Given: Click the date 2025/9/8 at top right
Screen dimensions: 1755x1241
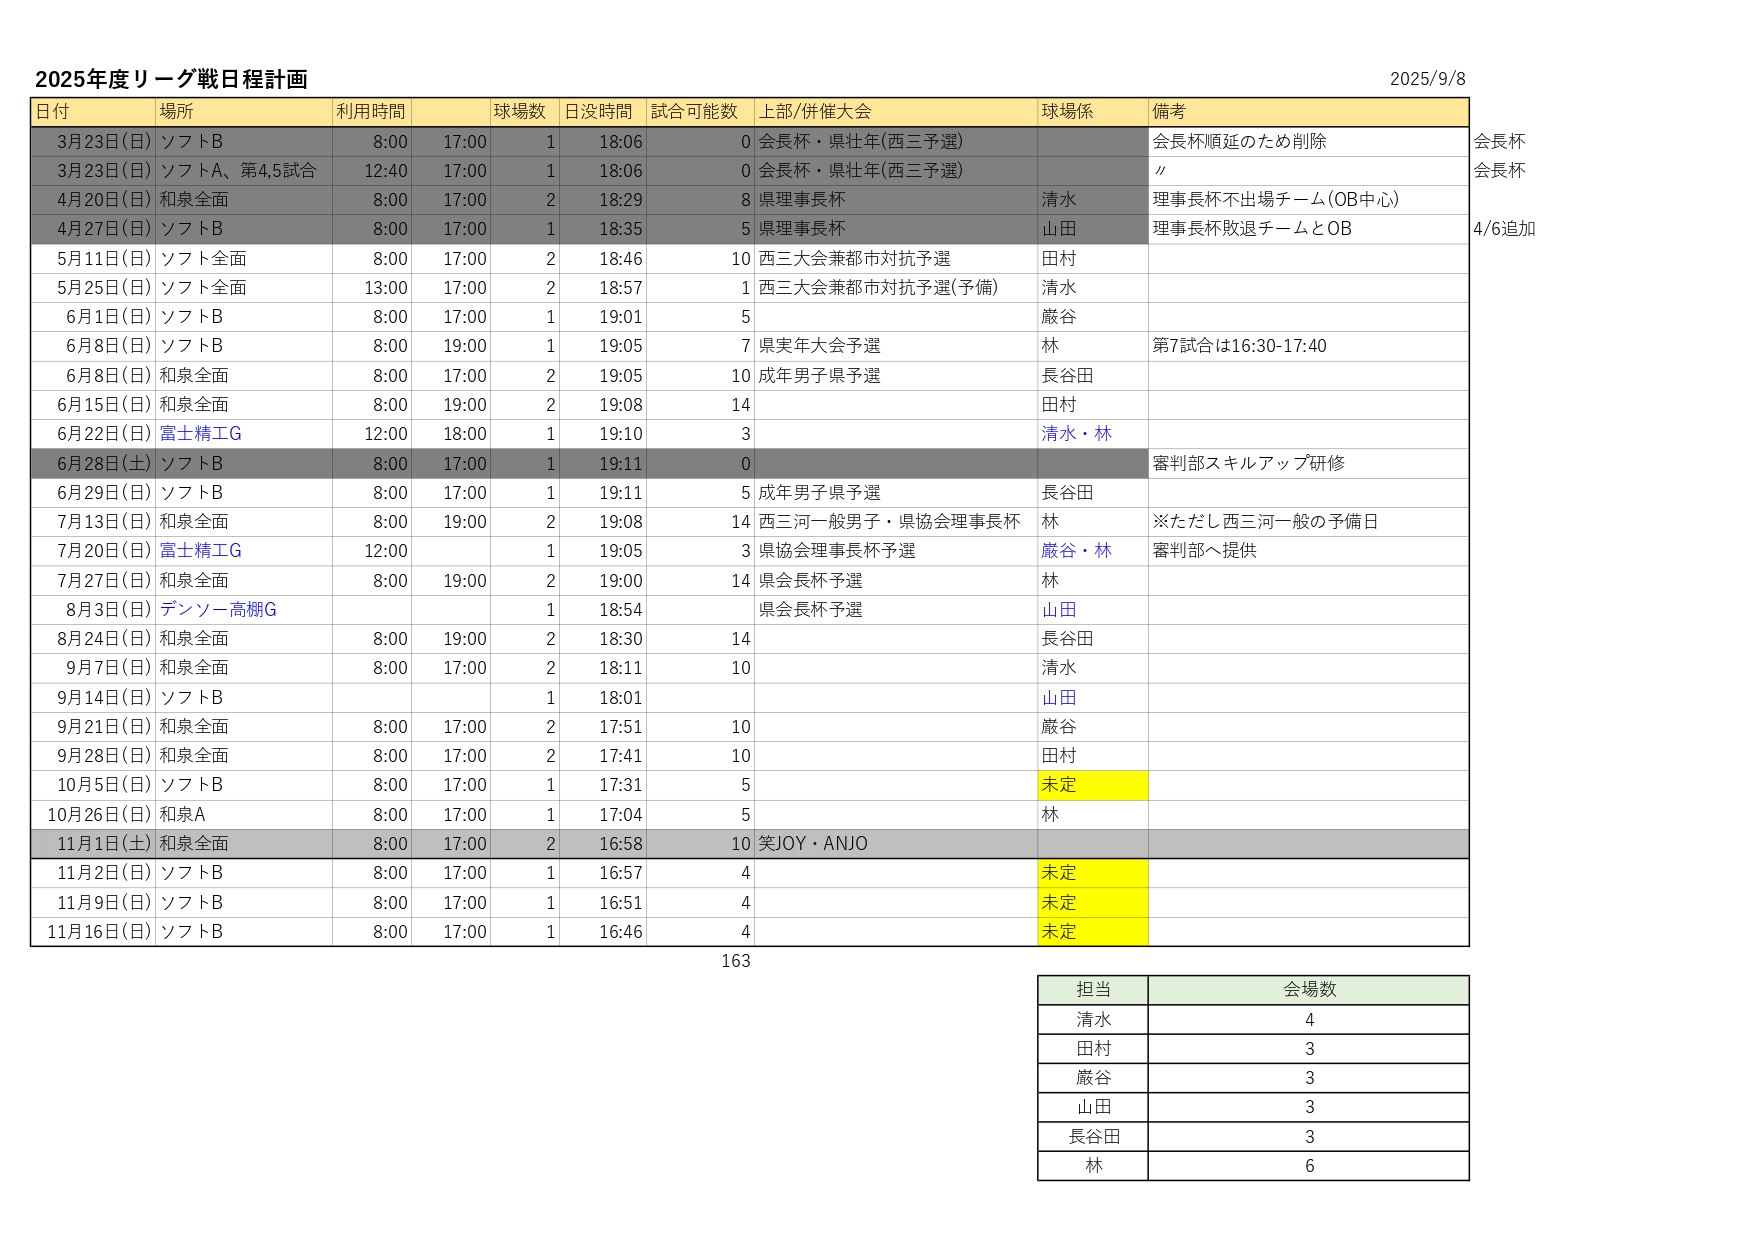Looking at the screenshot, I should 1427,79.
